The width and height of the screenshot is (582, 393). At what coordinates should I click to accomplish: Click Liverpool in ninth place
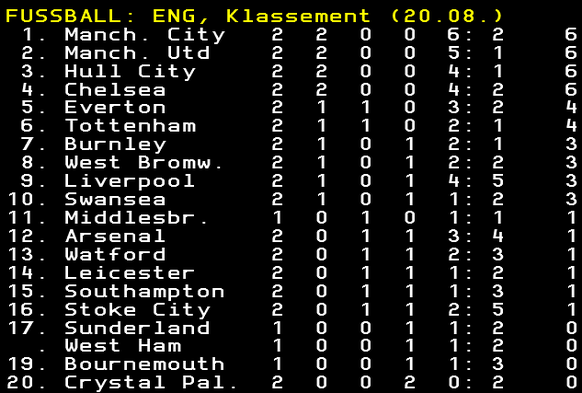point(130,181)
